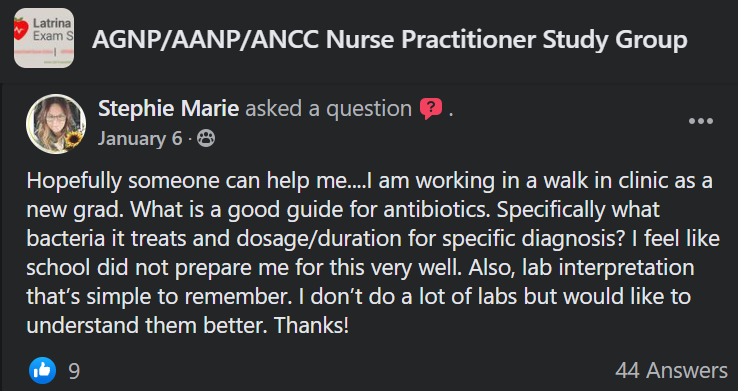View Stephie Marie's profile picture
Screen dimensions: 738x391
[x=56, y=124]
